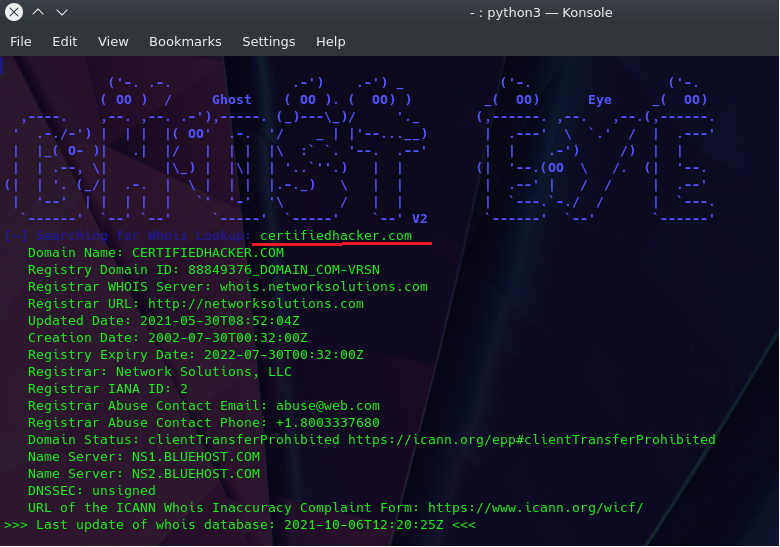Viewport: 780px width, 547px height.
Task: Click the Updated Date 2021-05-30 line
Action: click(x=164, y=321)
